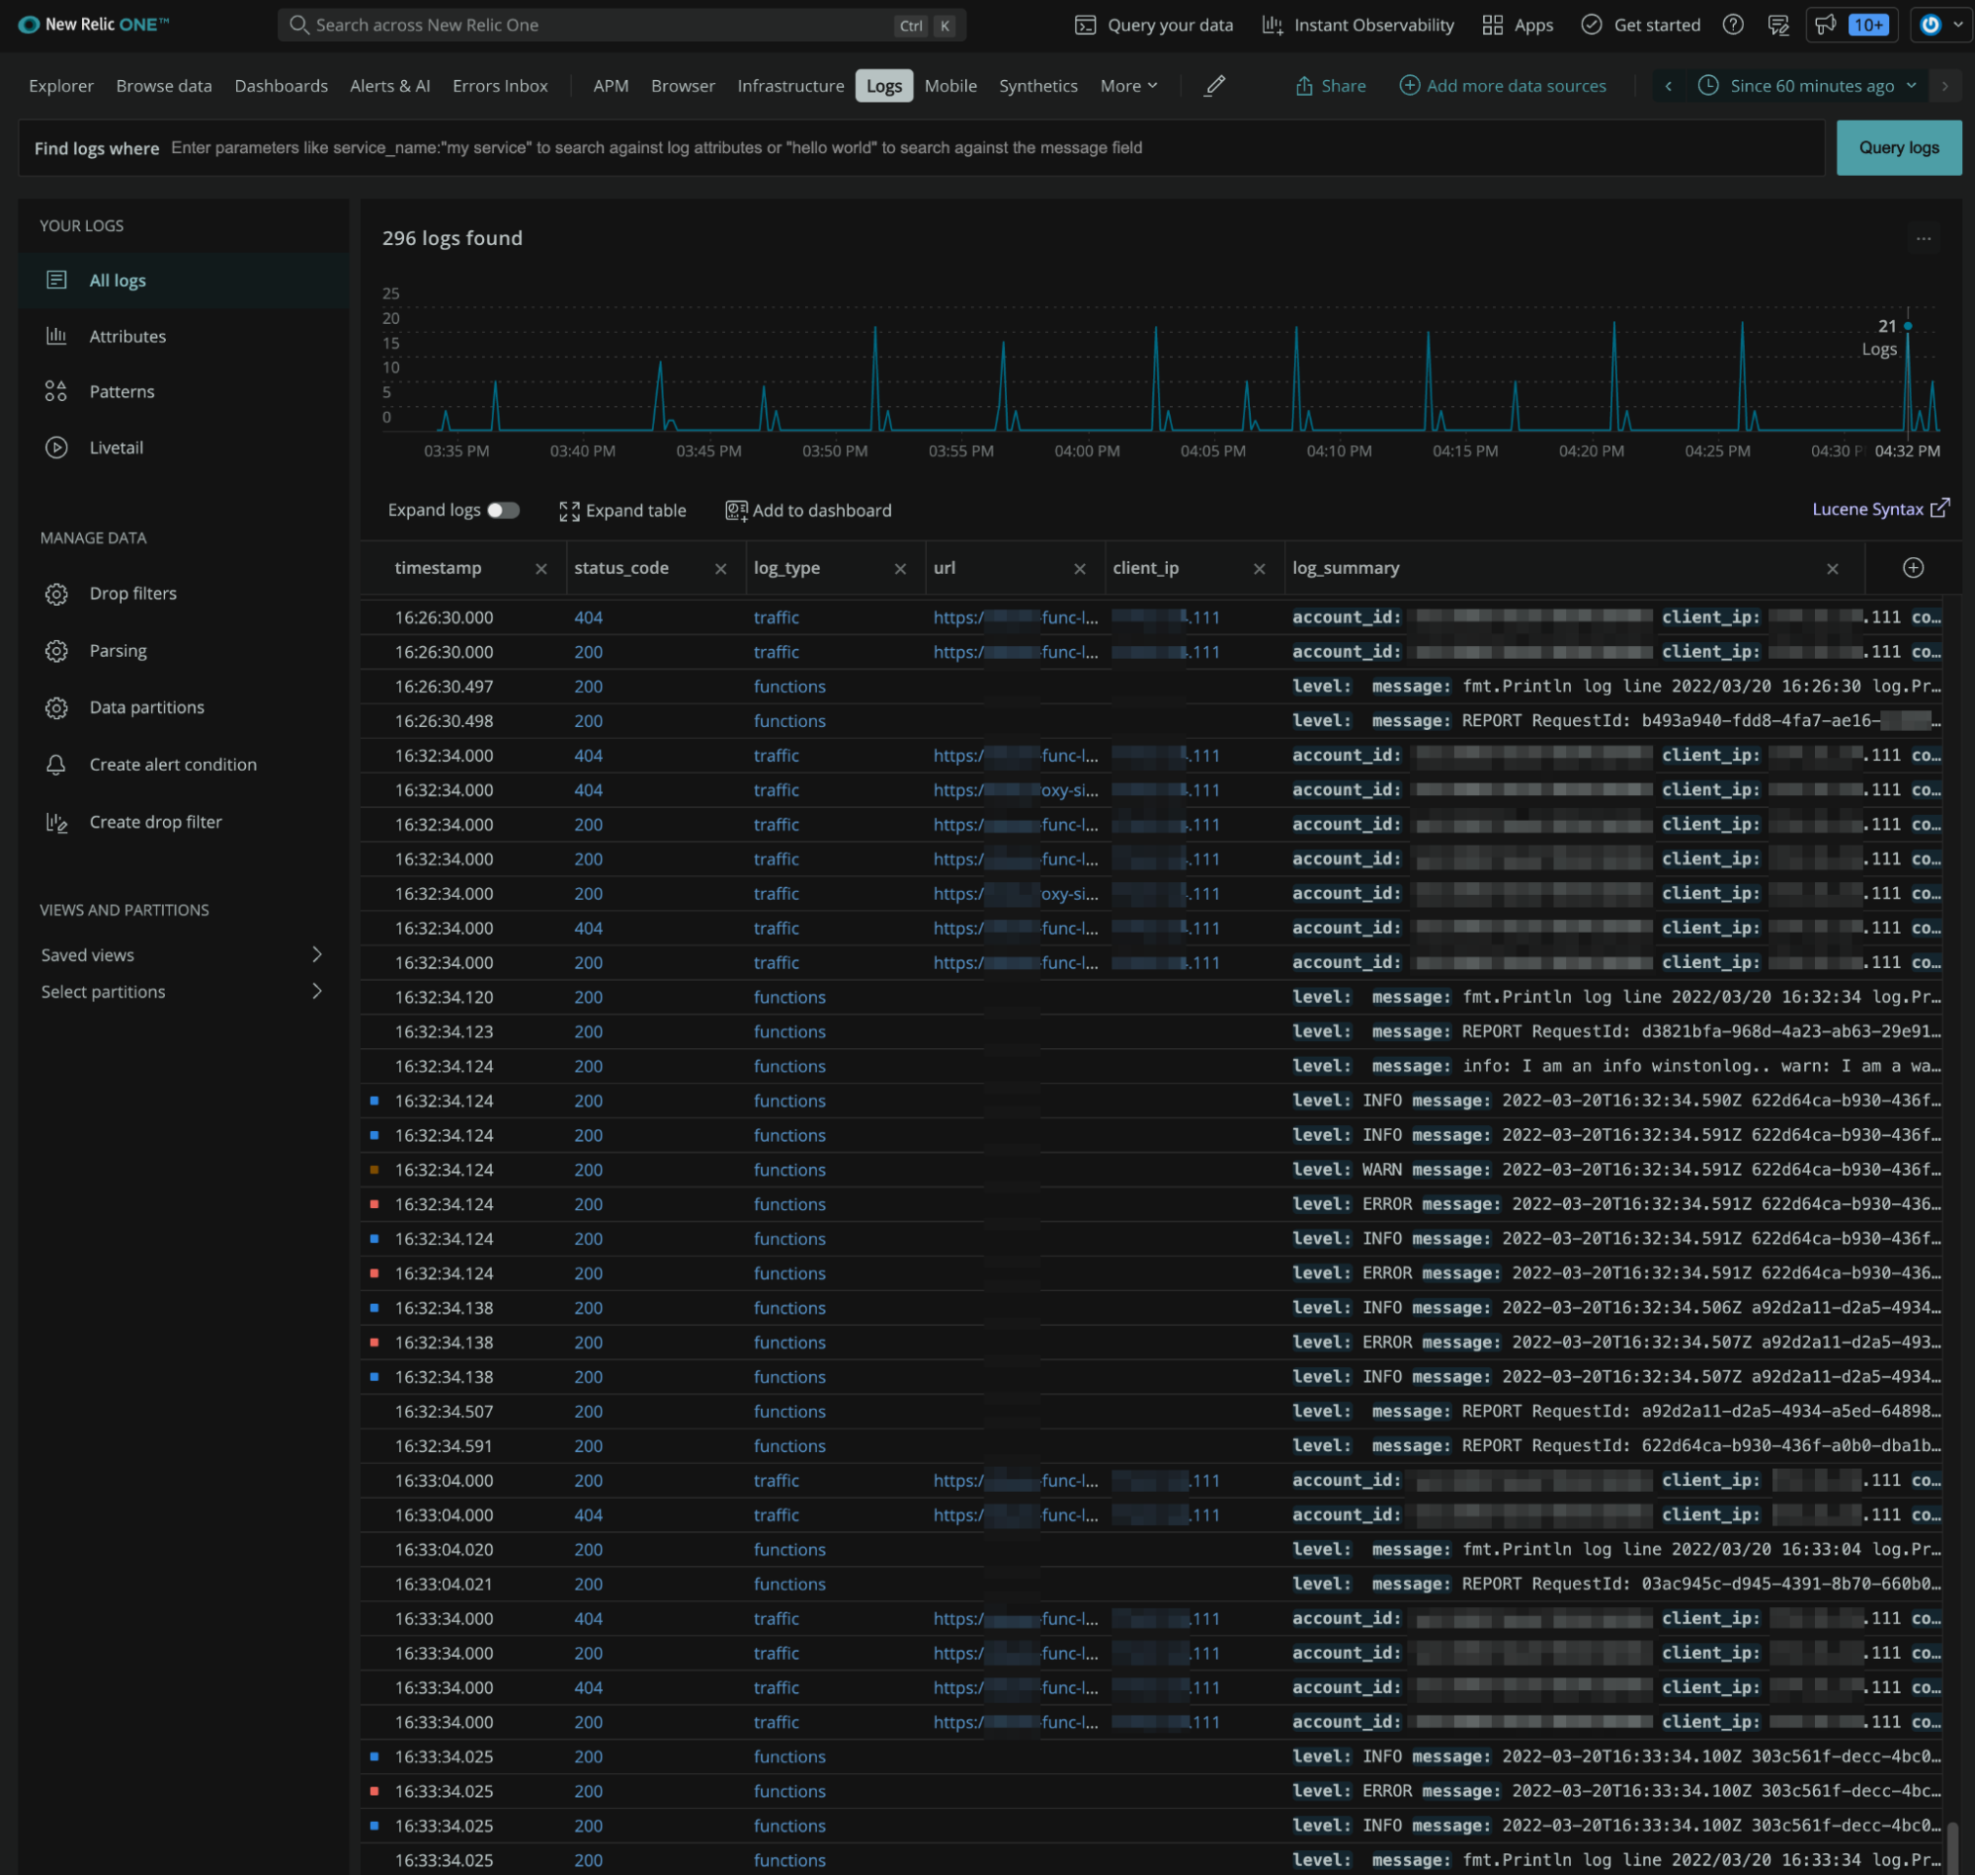Click the pencil edit icon in navigation bar
Screen dimensions: 1975x1876
[1214, 86]
